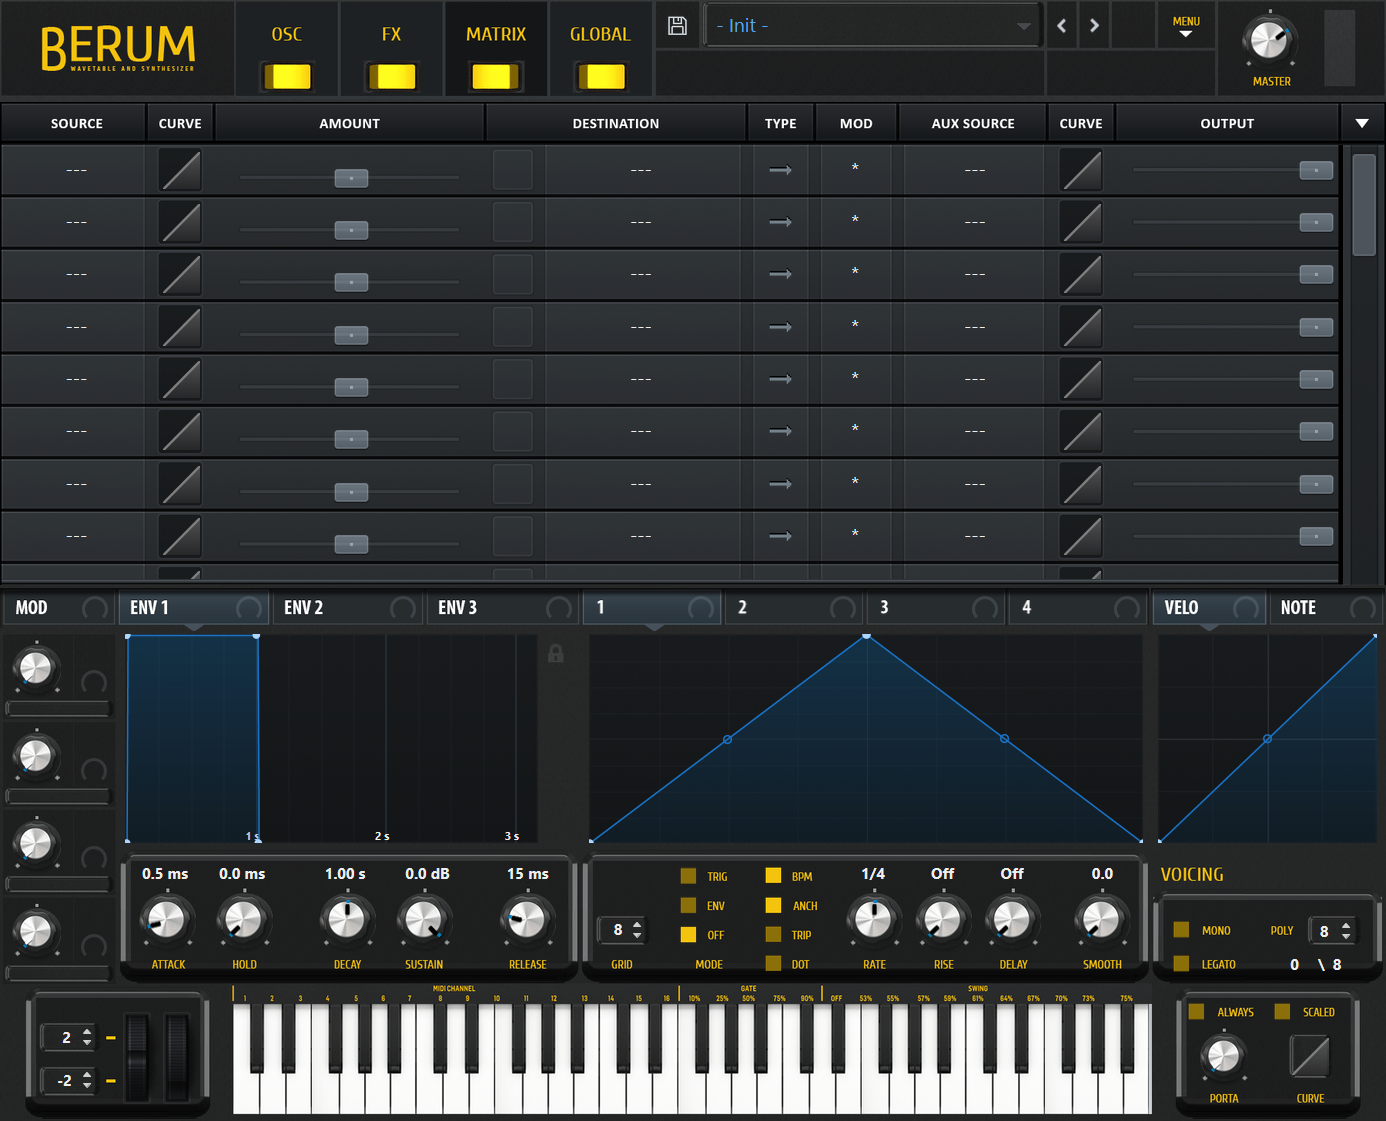The height and width of the screenshot is (1121, 1386).
Task: Click the portamento curve shape icon
Action: pos(1310,1056)
